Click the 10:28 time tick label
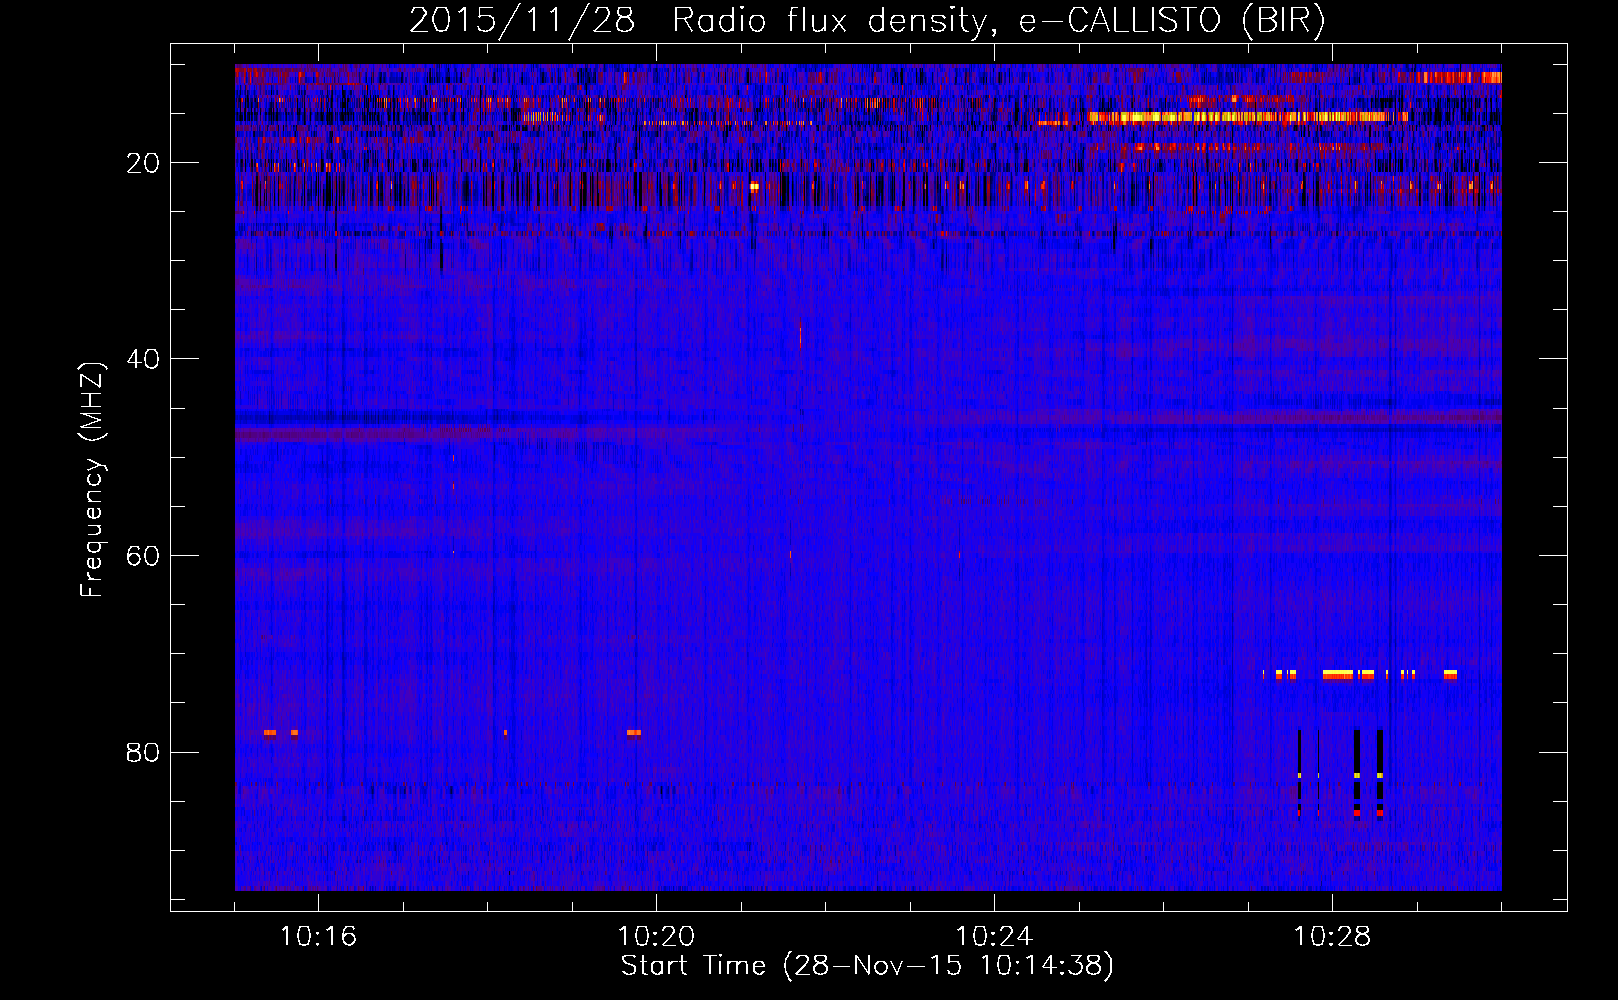This screenshot has height=1000, width=1618. coord(1332,937)
